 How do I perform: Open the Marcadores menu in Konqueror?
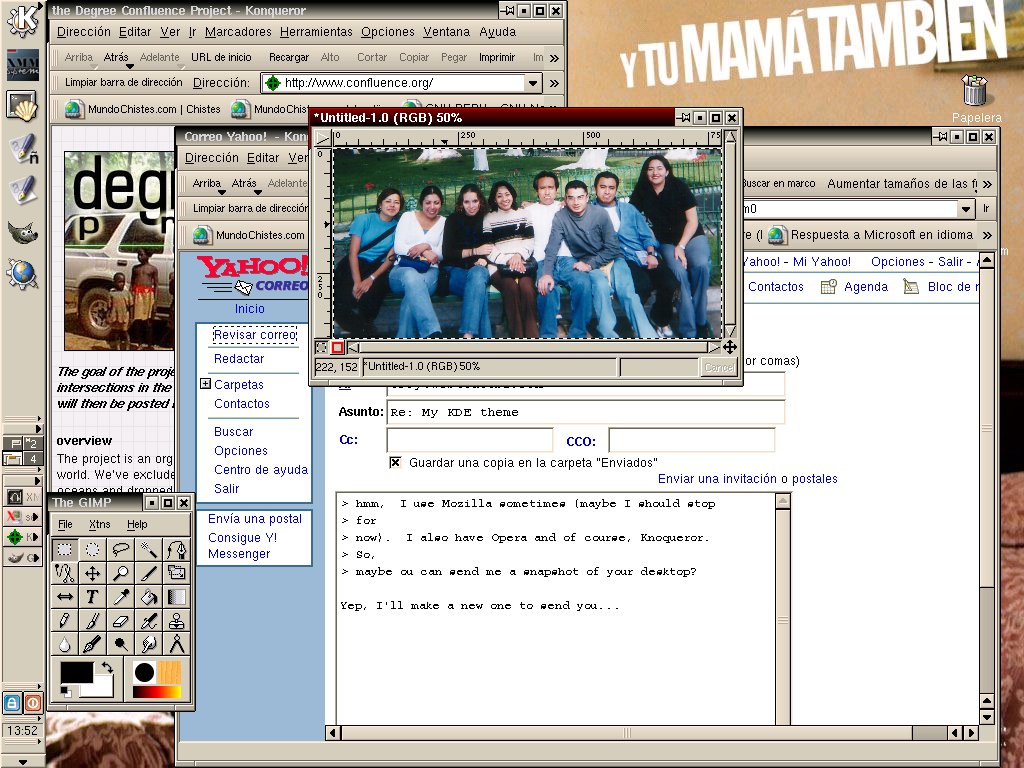(x=238, y=31)
